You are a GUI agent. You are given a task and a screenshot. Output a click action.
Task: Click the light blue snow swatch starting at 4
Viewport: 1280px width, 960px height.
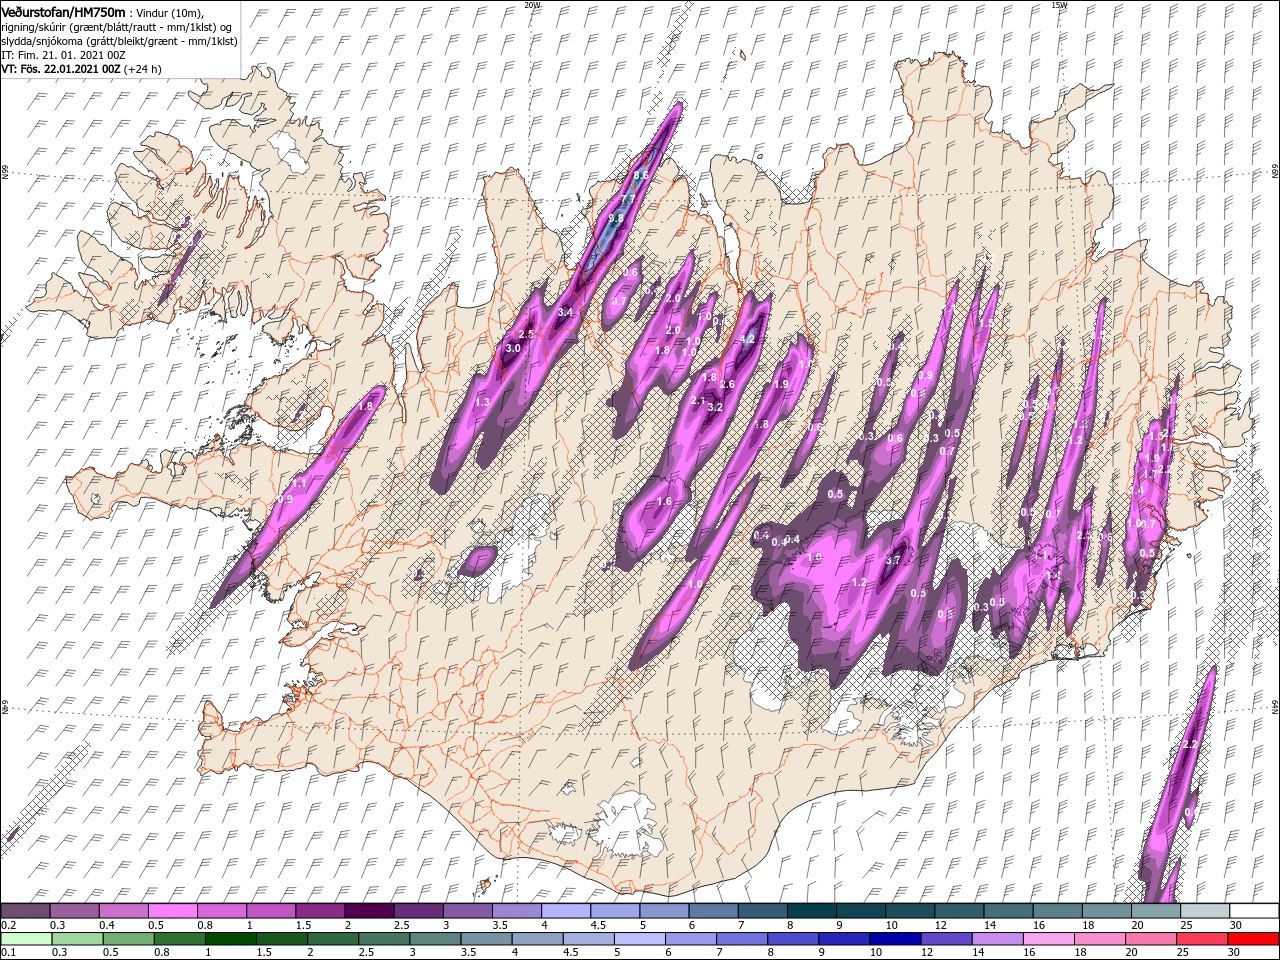(x=565, y=911)
